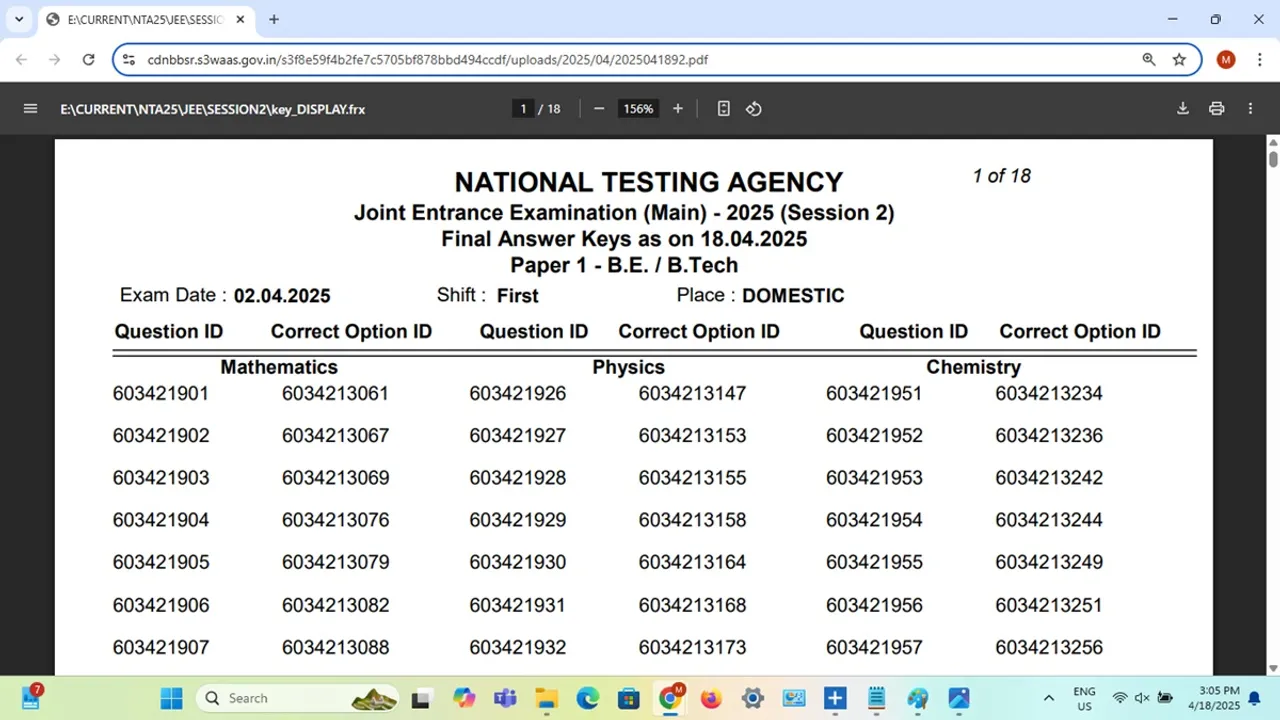Click answer 6034213256 in Chemistry
The image size is (1280, 720).
(x=1049, y=648)
